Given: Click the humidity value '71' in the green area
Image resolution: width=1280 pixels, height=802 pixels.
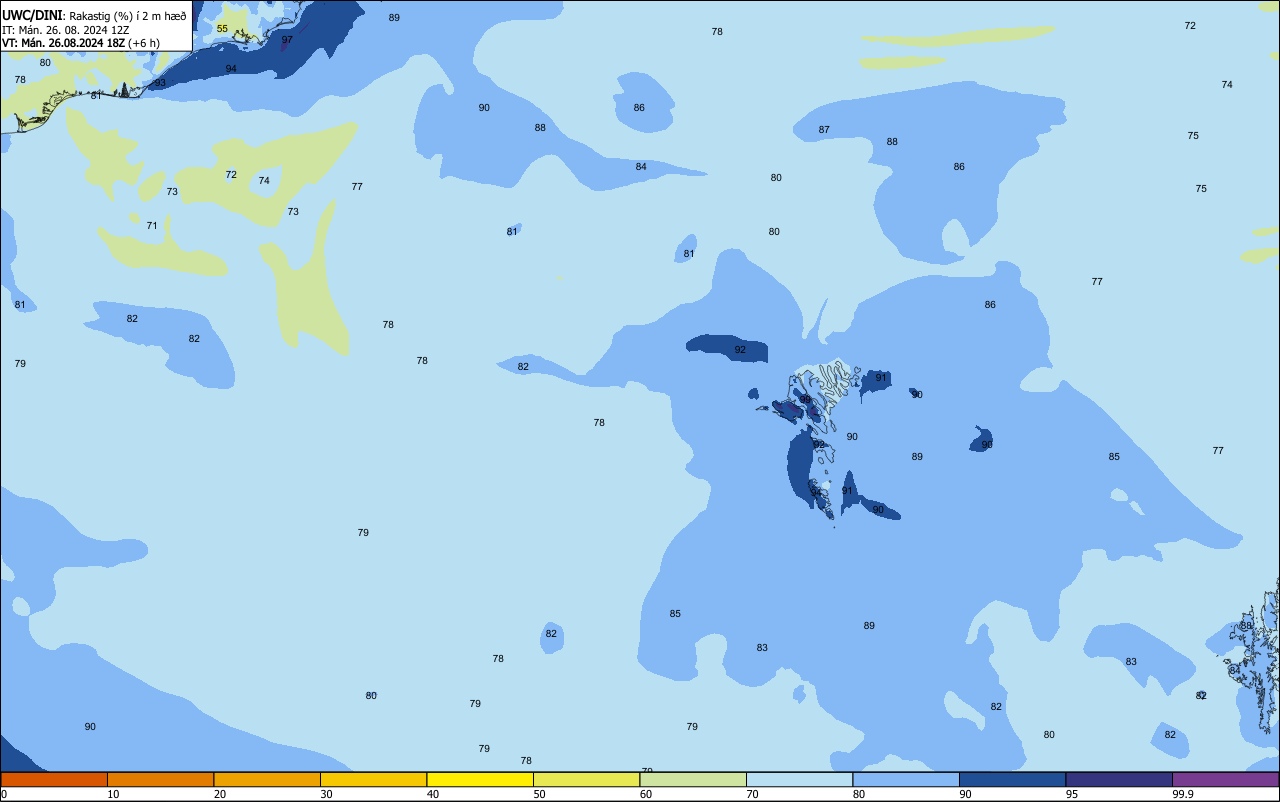Looking at the screenshot, I should (152, 226).
